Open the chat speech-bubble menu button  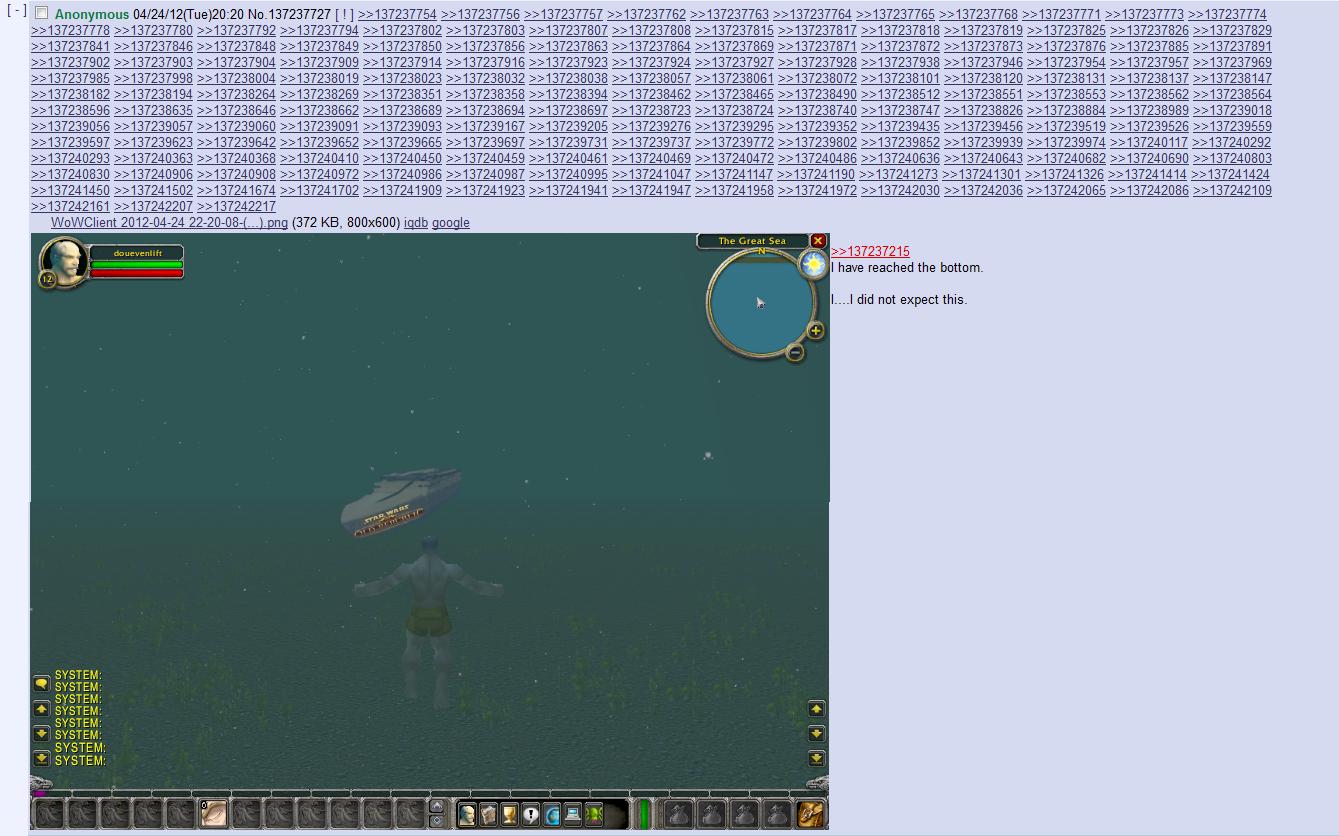coord(41,683)
